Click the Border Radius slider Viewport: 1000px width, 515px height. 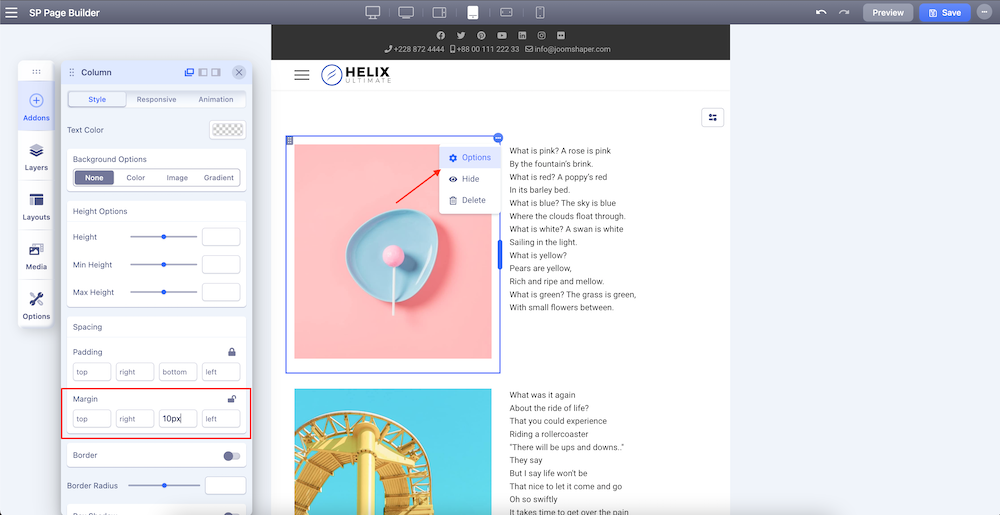164,485
